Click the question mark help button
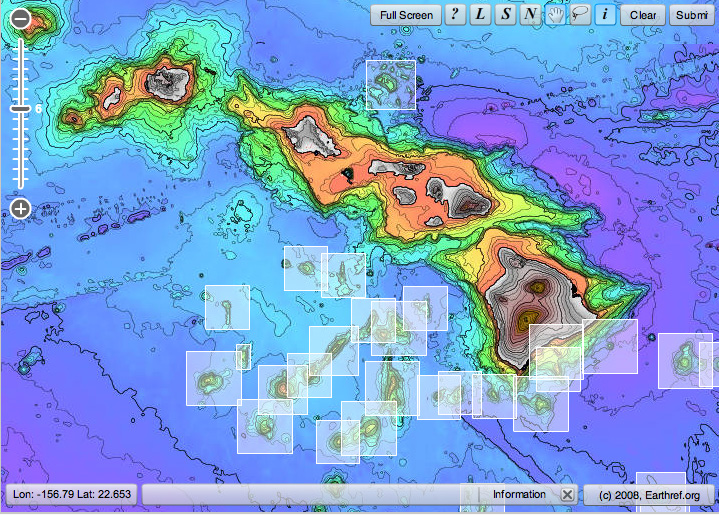 click(x=455, y=15)
